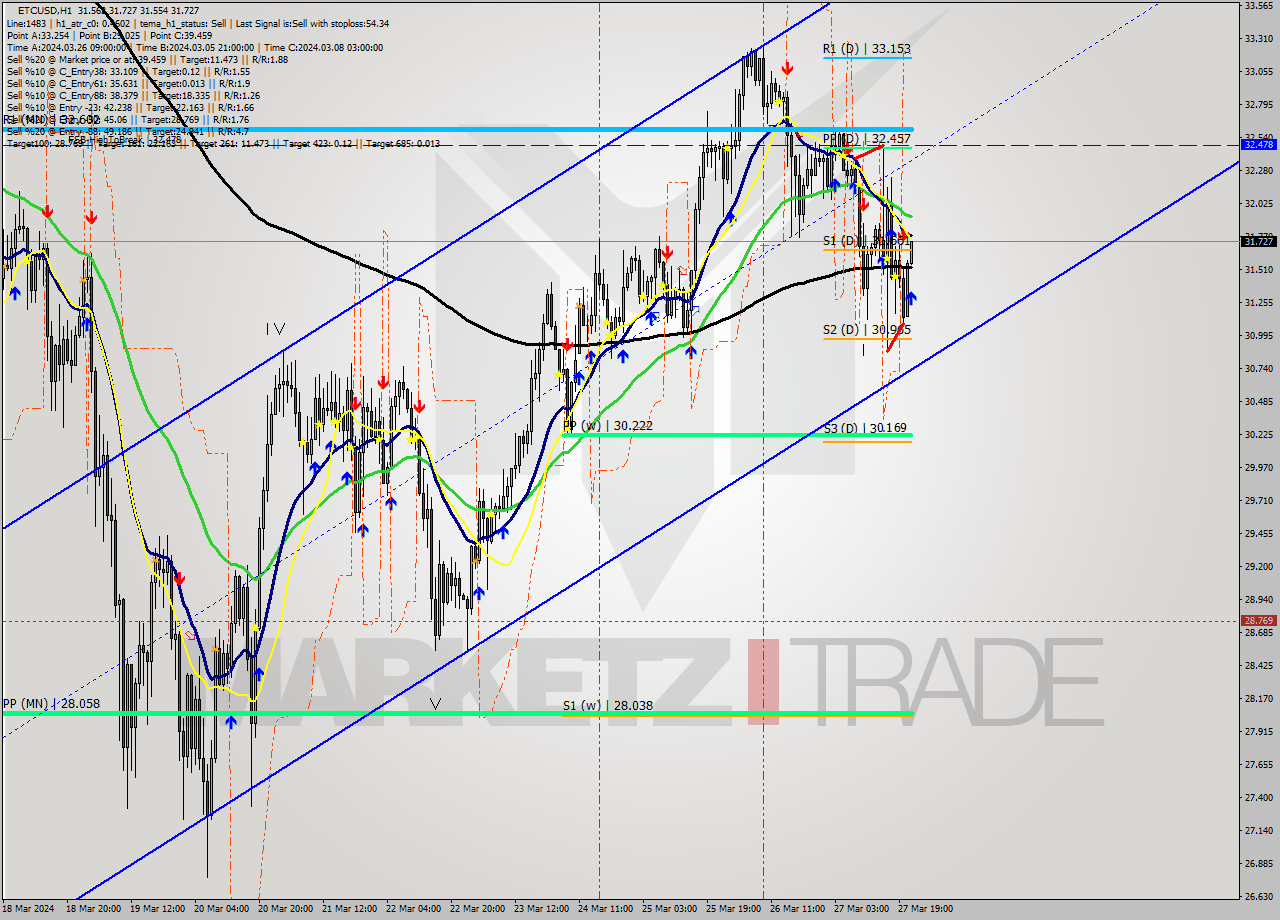This screenshot has height=920, width=1280.
Task: Click the 30.225 price axis value
Action: point(1258,434)
